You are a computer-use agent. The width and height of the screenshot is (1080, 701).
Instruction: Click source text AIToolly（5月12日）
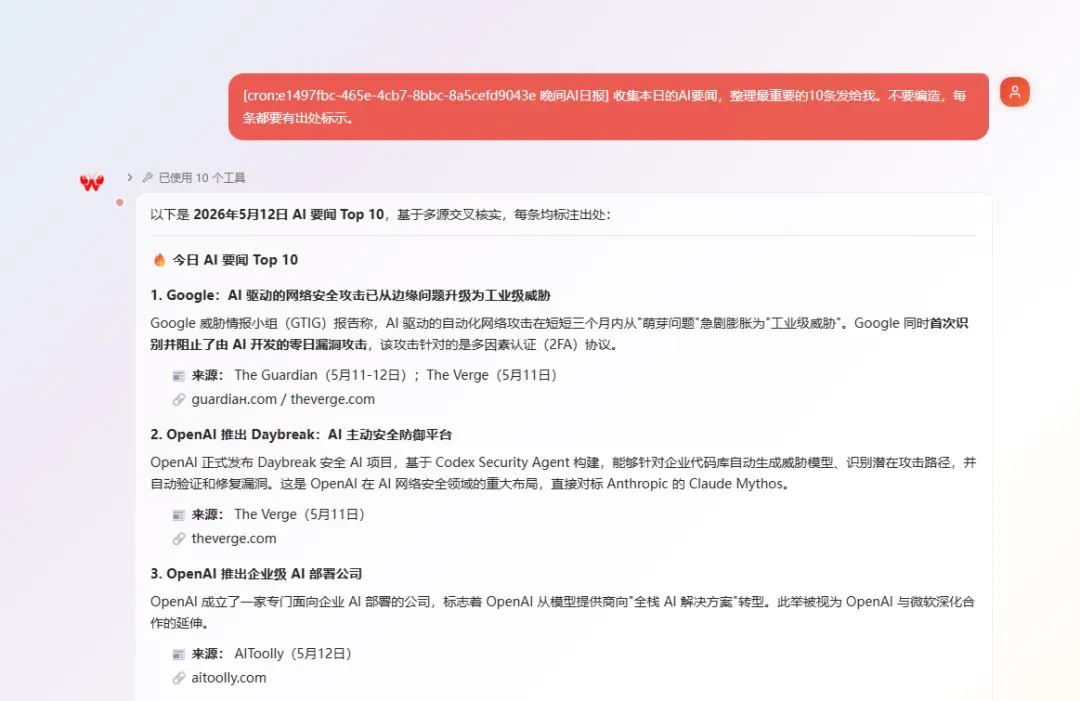[293, 653]
